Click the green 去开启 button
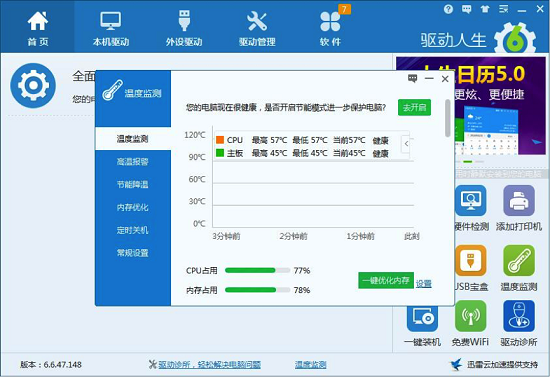The image size is (550, 377). coord(414,107)
